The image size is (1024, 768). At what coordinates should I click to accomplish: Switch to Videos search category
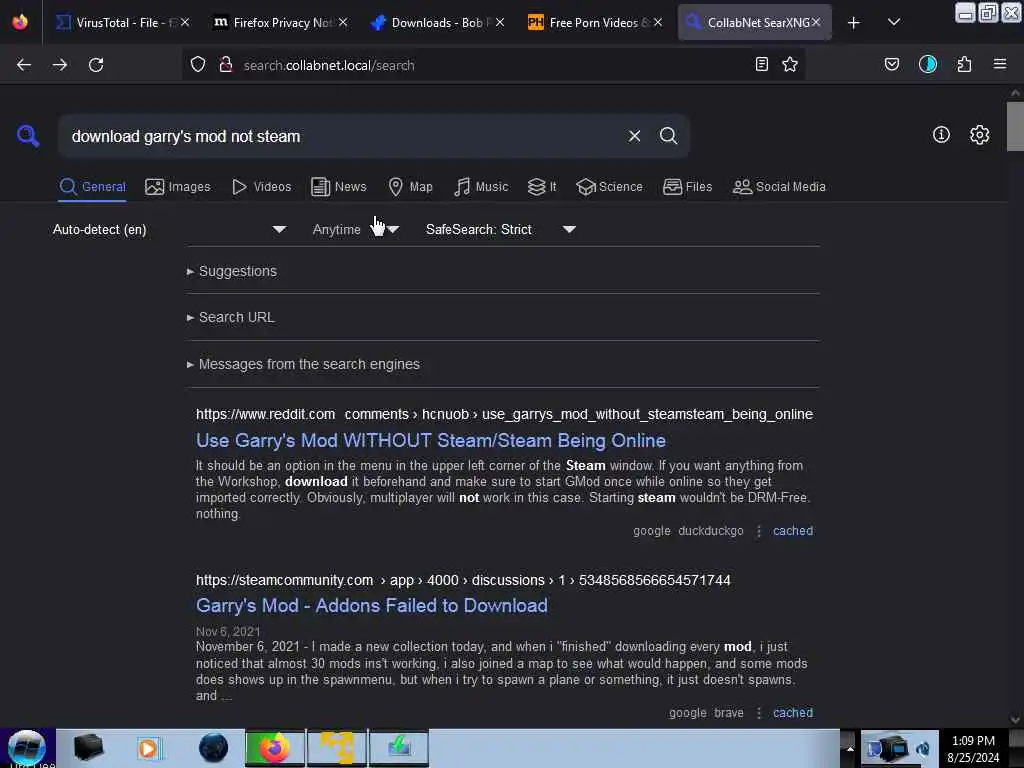(x=262, y=187)
